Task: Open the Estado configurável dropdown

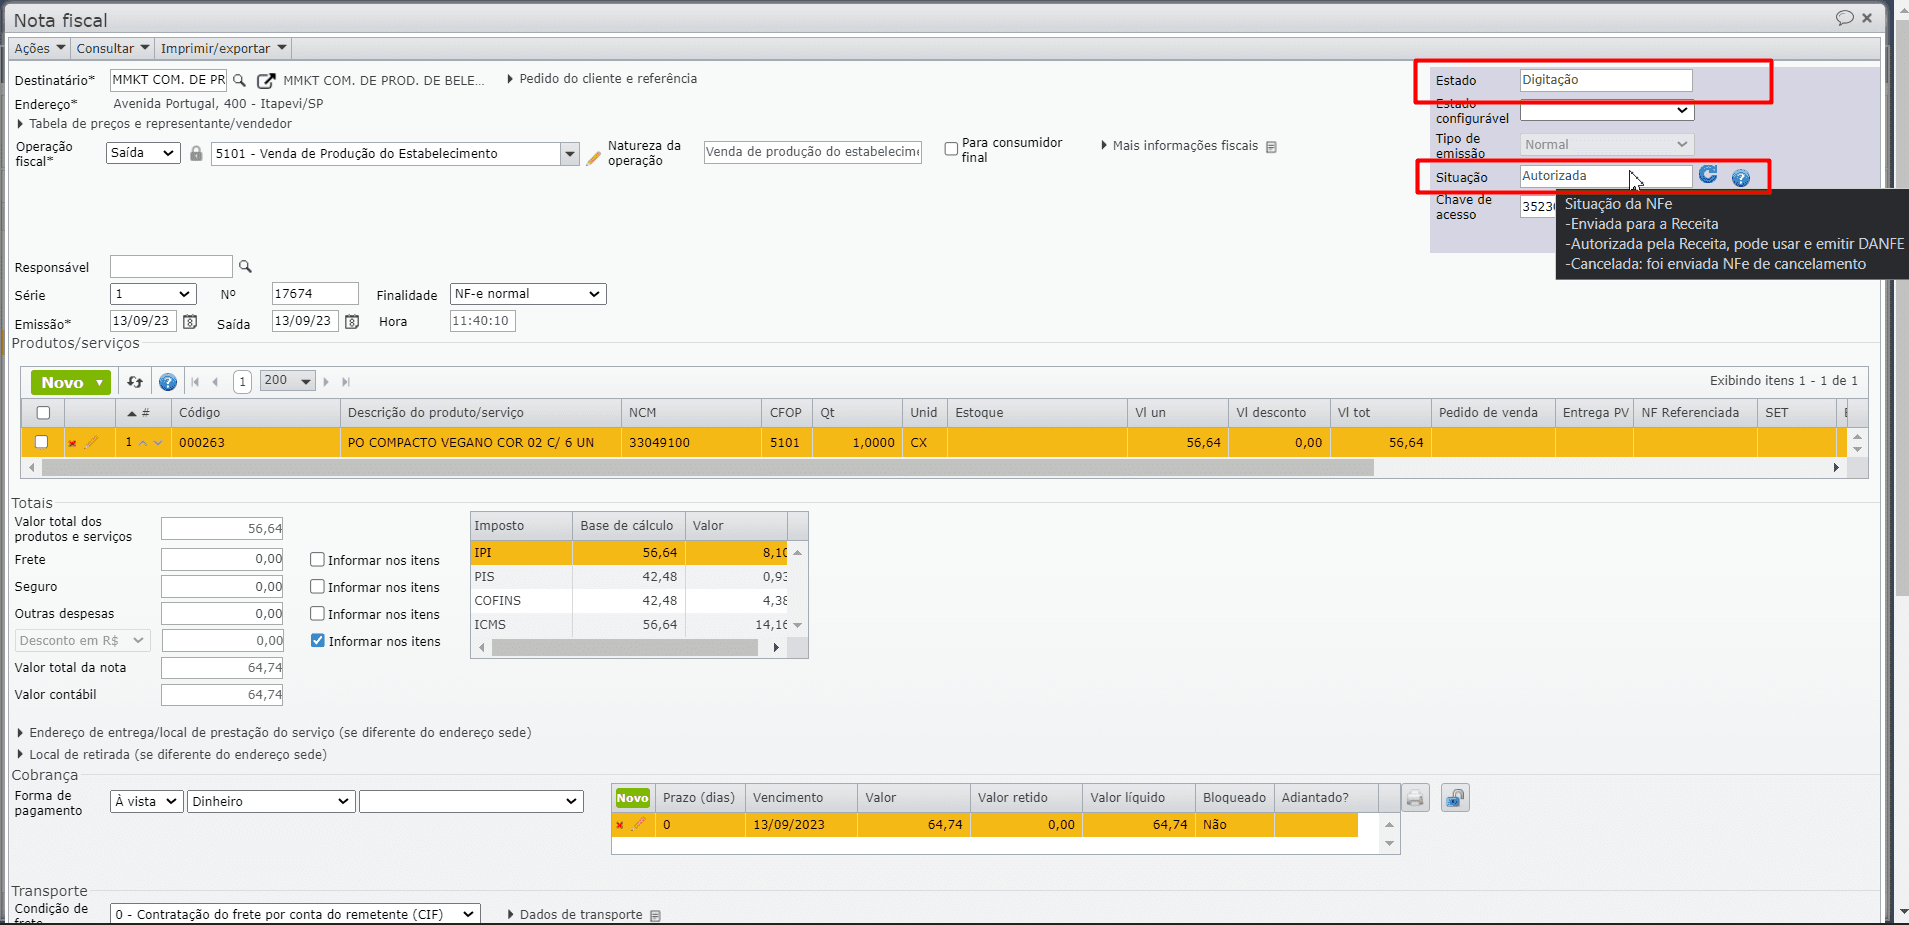Action: point(1607,110)
